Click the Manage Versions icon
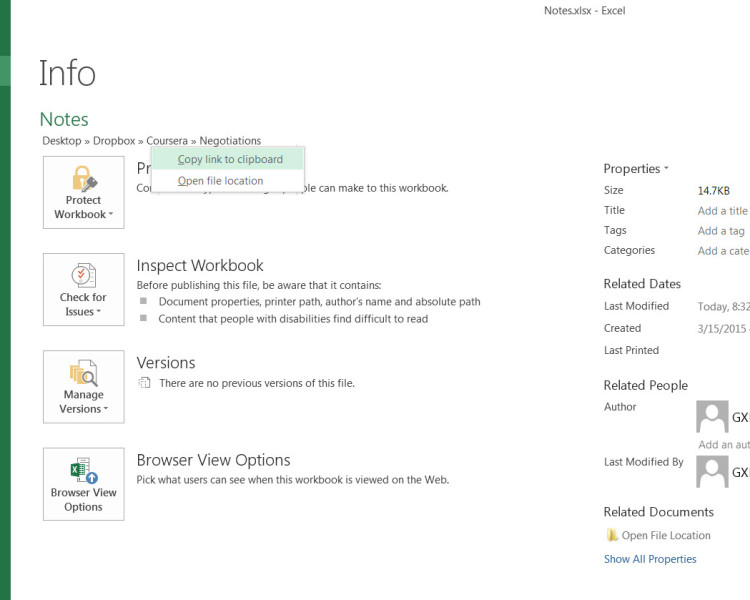This screenshot has height=600, width=750. tap(84, 373)
